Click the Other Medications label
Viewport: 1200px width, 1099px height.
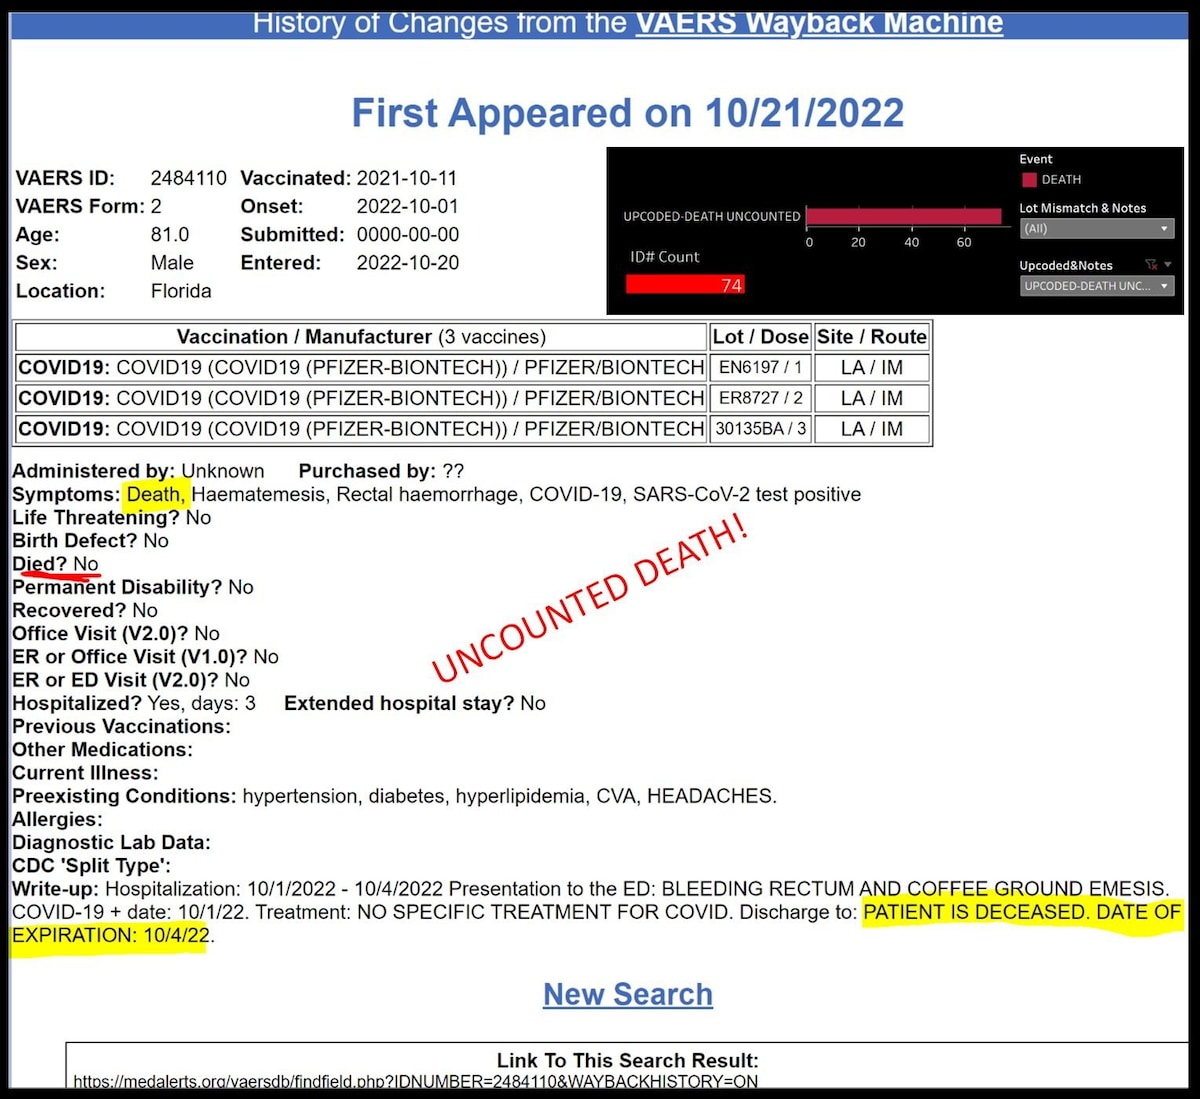tap(102, 750)
